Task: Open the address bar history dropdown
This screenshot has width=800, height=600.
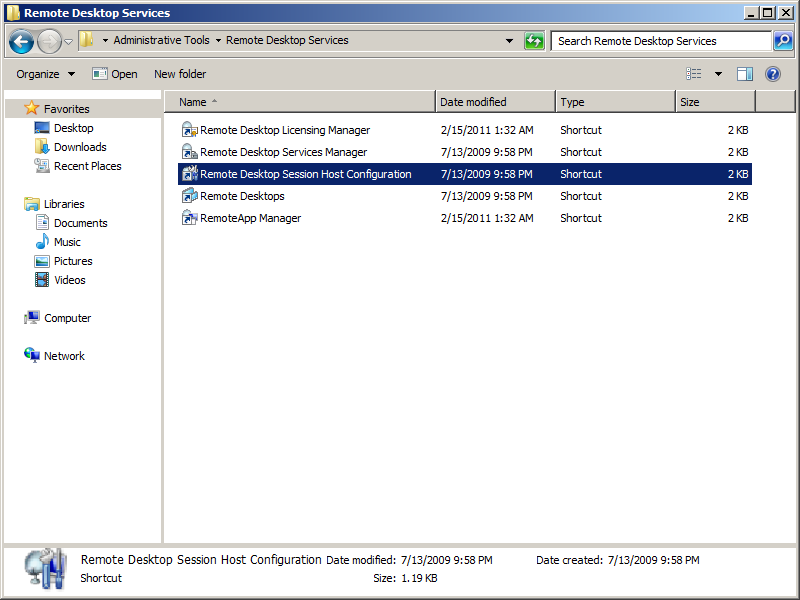Action: click(509, 41)
